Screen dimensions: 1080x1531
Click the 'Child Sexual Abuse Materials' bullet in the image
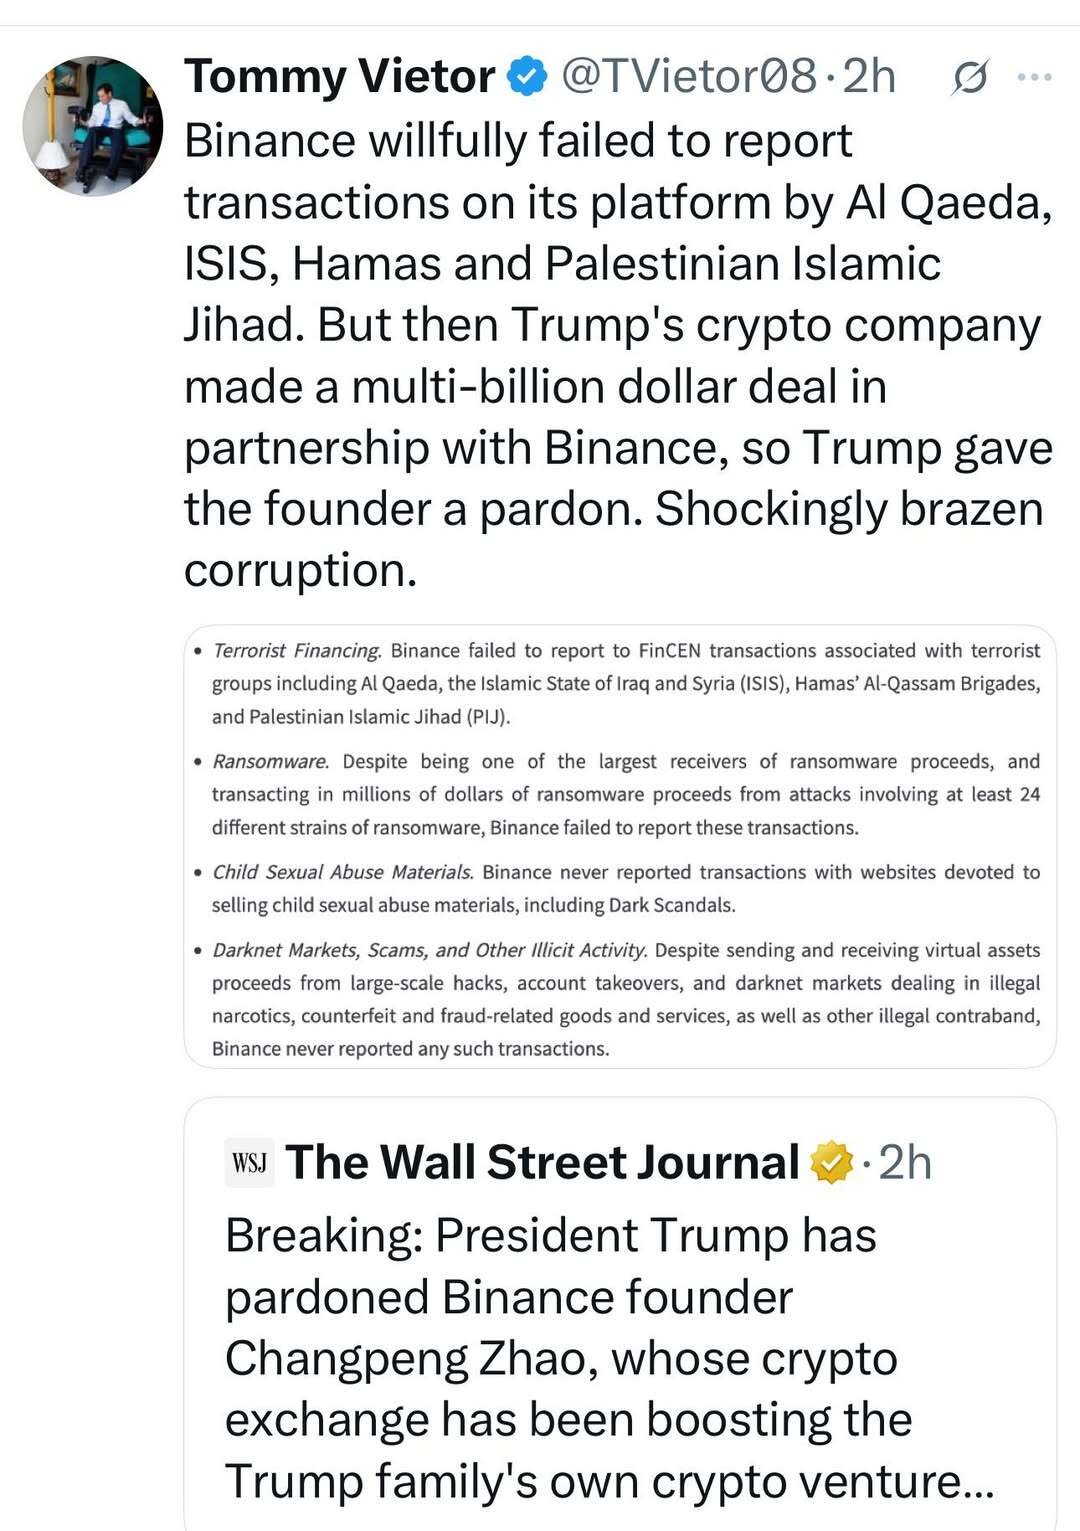(x=342, y=872)
